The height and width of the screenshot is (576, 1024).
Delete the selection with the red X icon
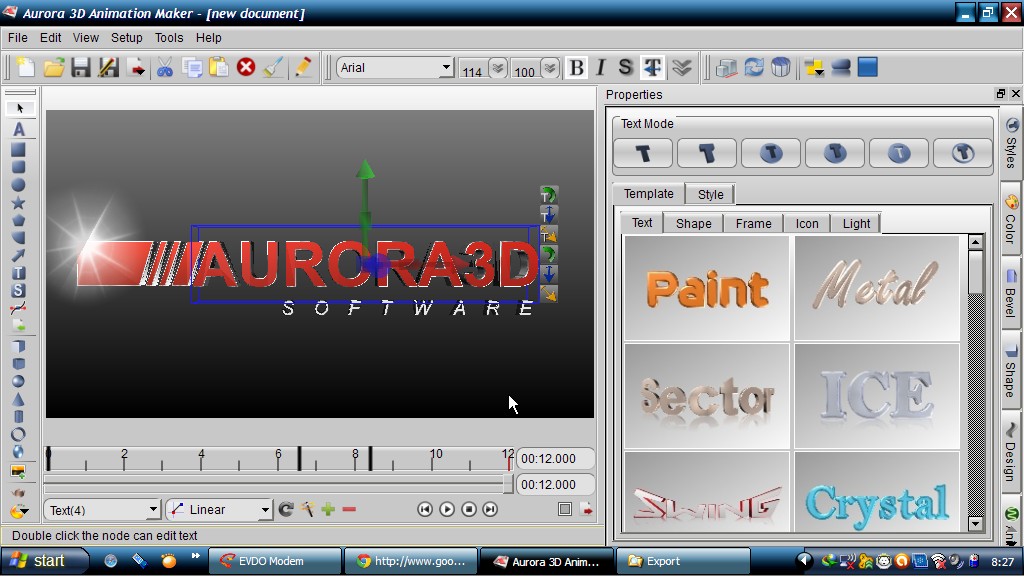point(246,67)
